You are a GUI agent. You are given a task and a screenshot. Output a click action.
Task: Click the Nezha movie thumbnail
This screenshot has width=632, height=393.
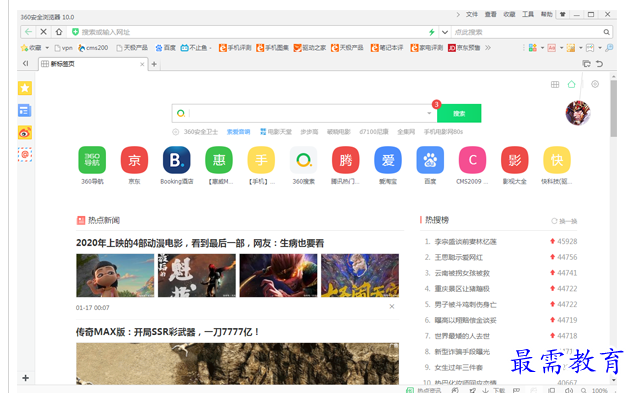[x=115, y=275]
